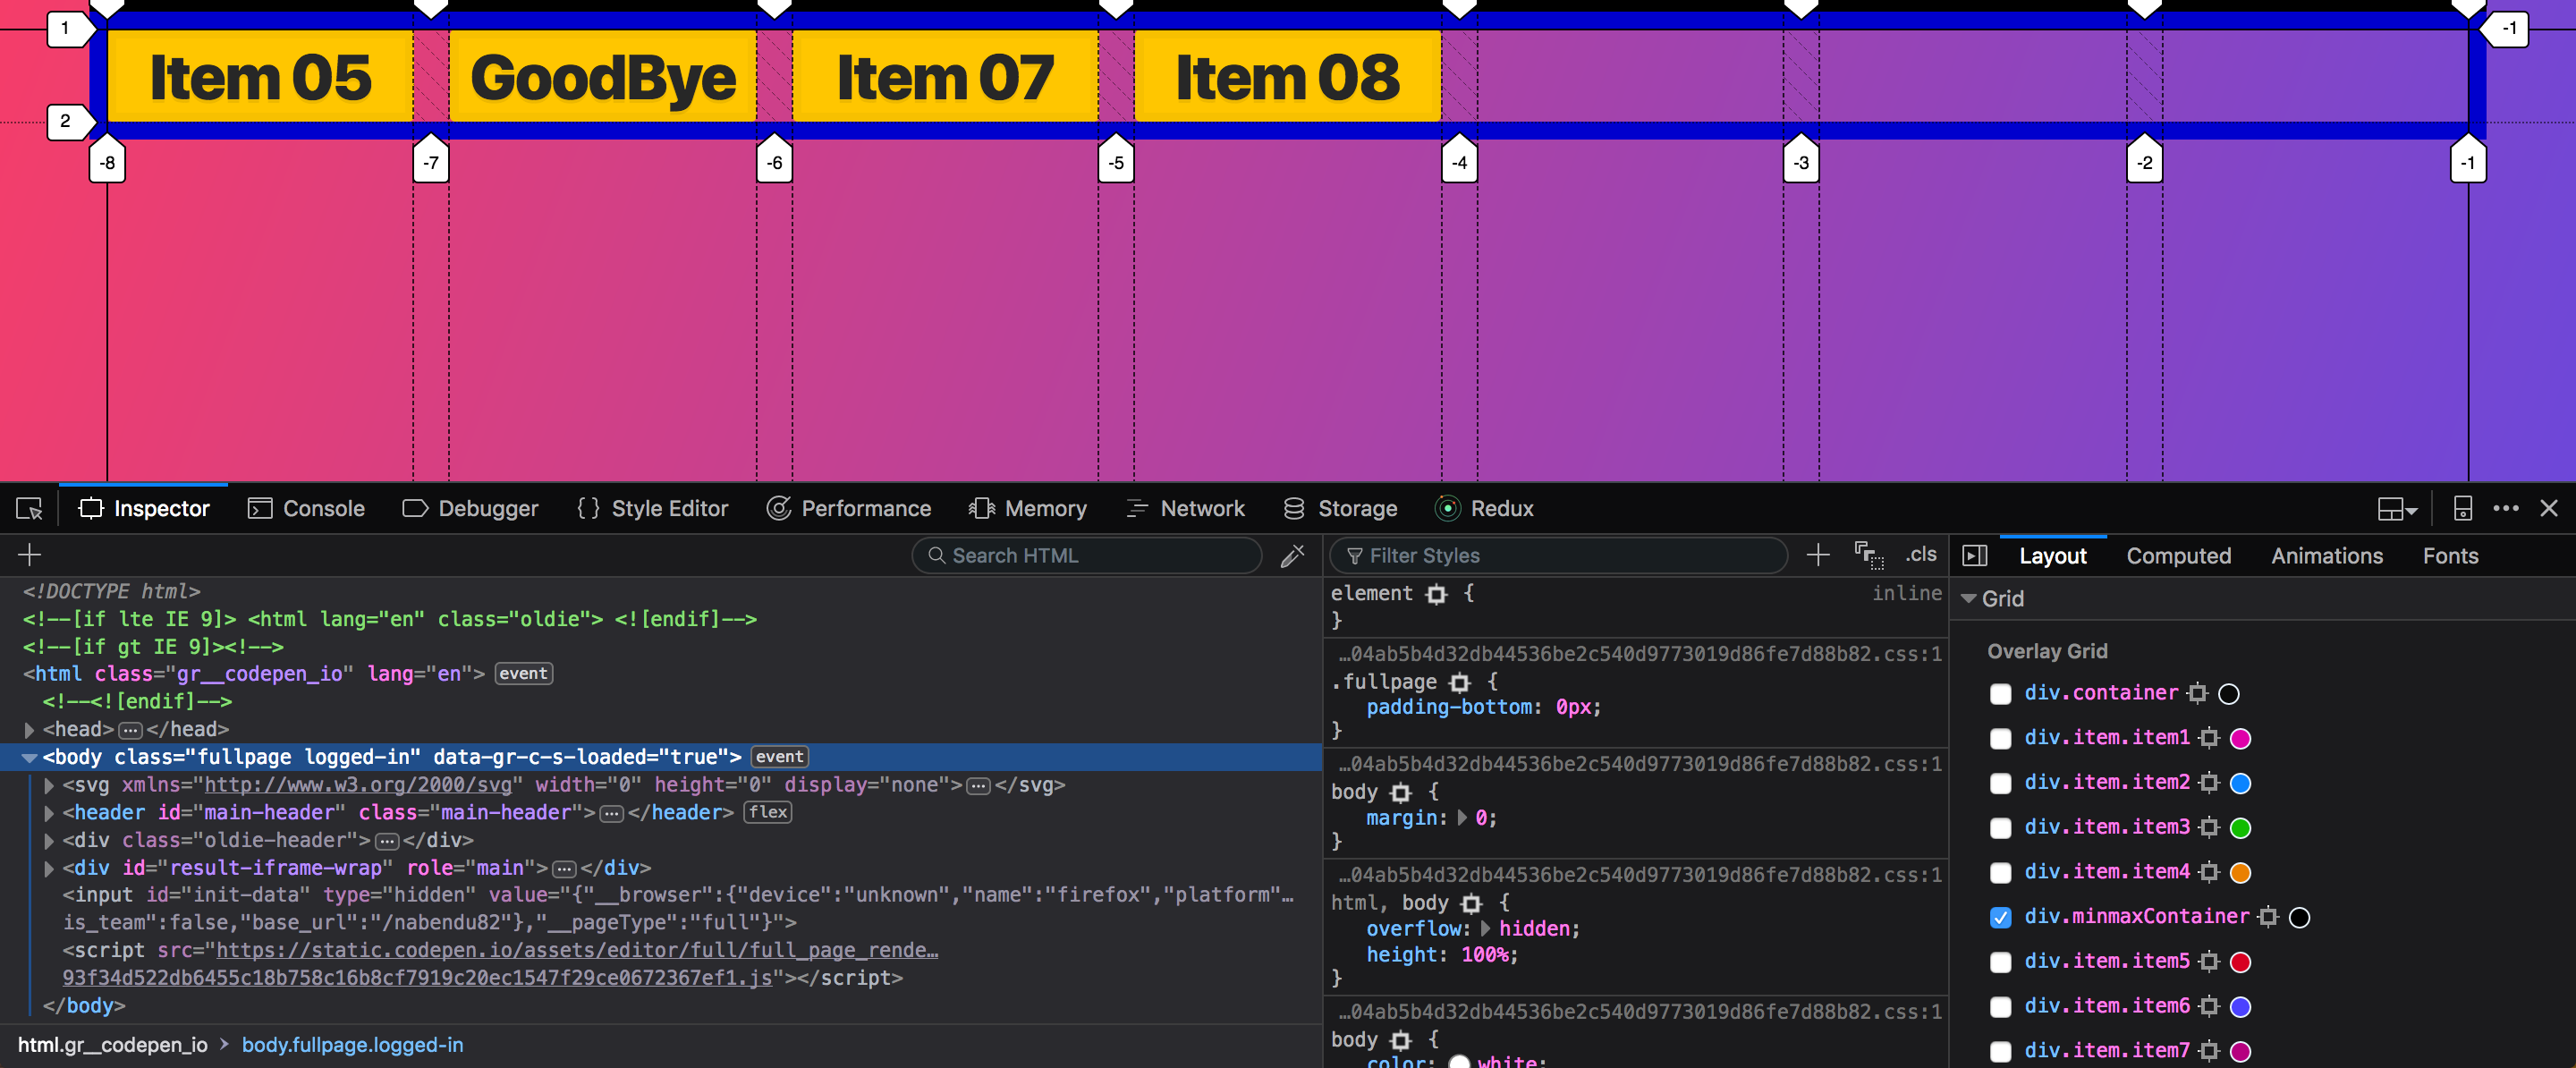Viewport: 2576px width, 1068px height.
Task: Open the Storage tab
Action: tap(1340, 509)
